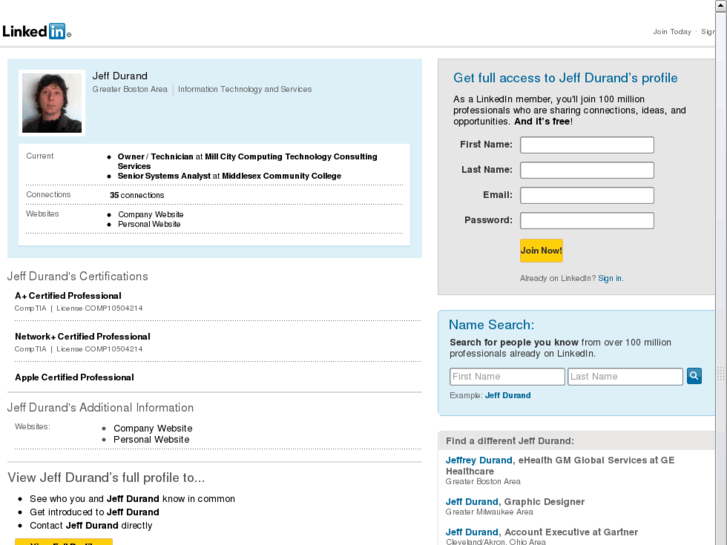Click the LinkedIn logo
The height and width of the screenshot is (545, 727).
[37, 31]
